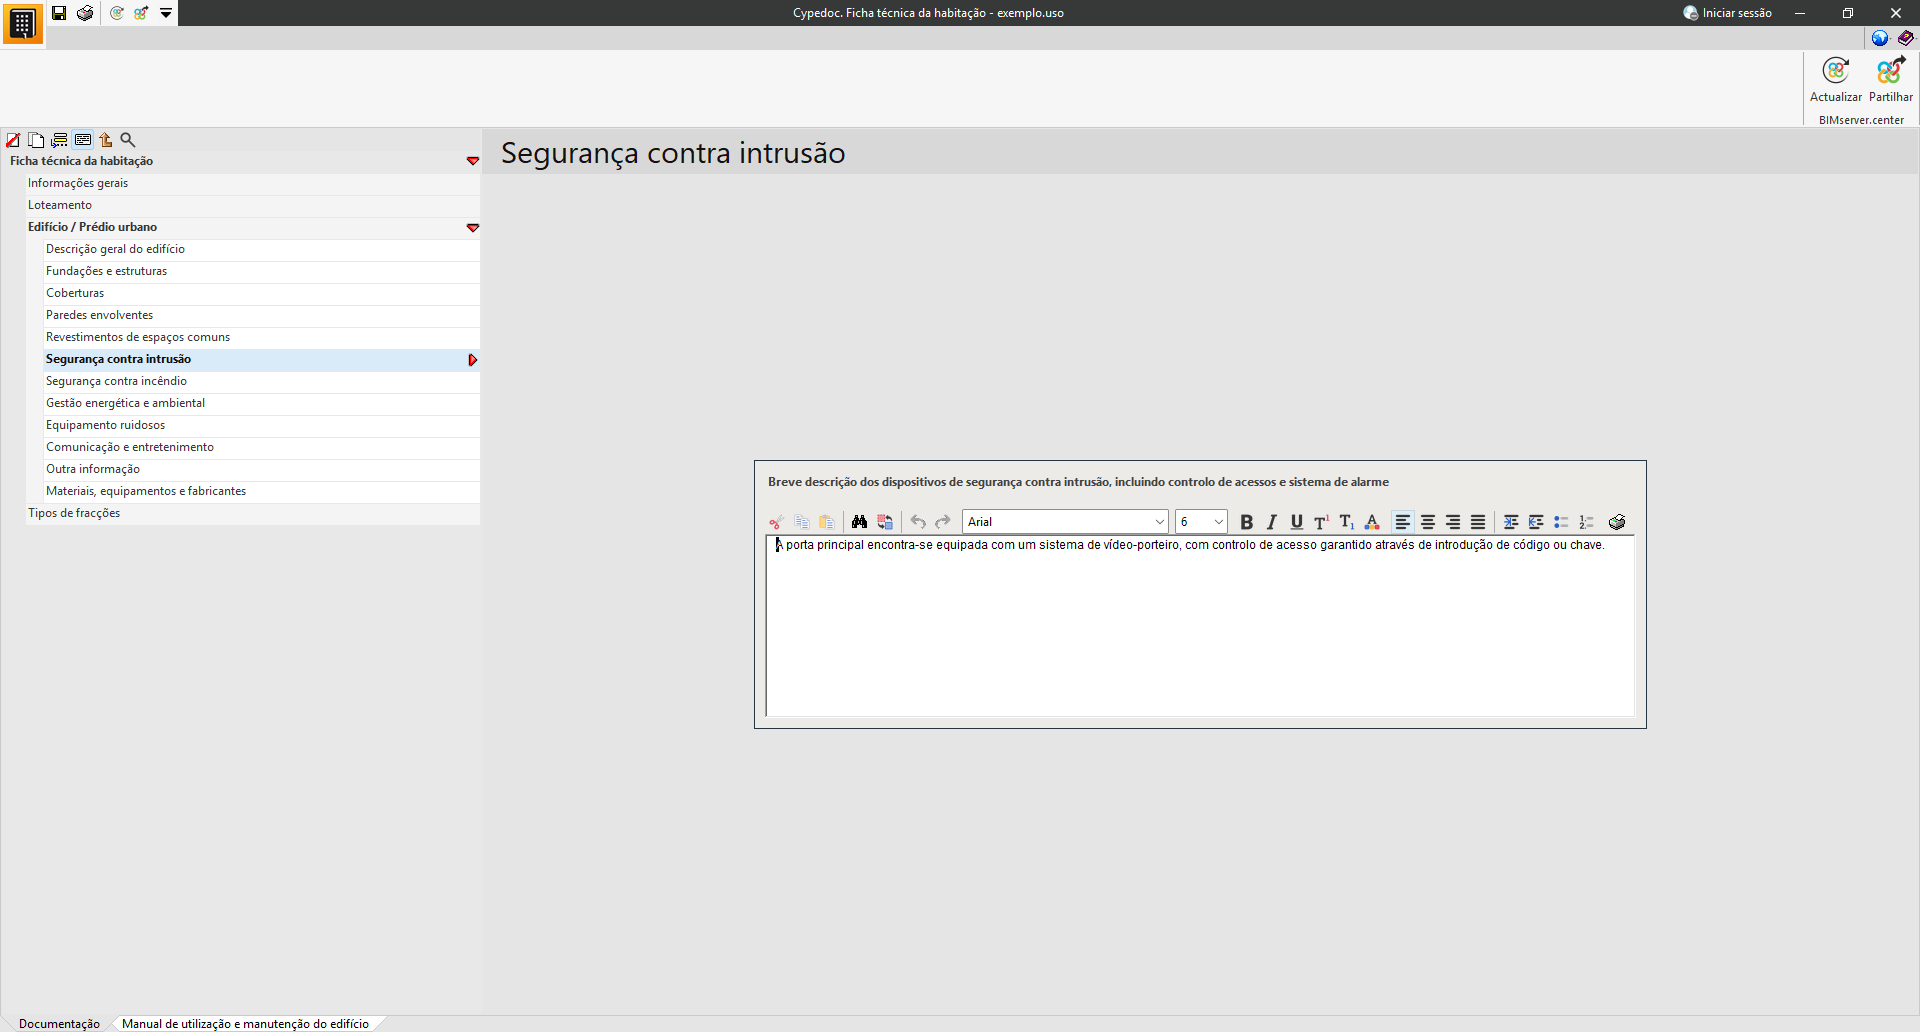The image size is (1920, 1032).
Task: Click Iniciar sessão to sign in
Action: pyautogui.click(x=1728, y=13)
